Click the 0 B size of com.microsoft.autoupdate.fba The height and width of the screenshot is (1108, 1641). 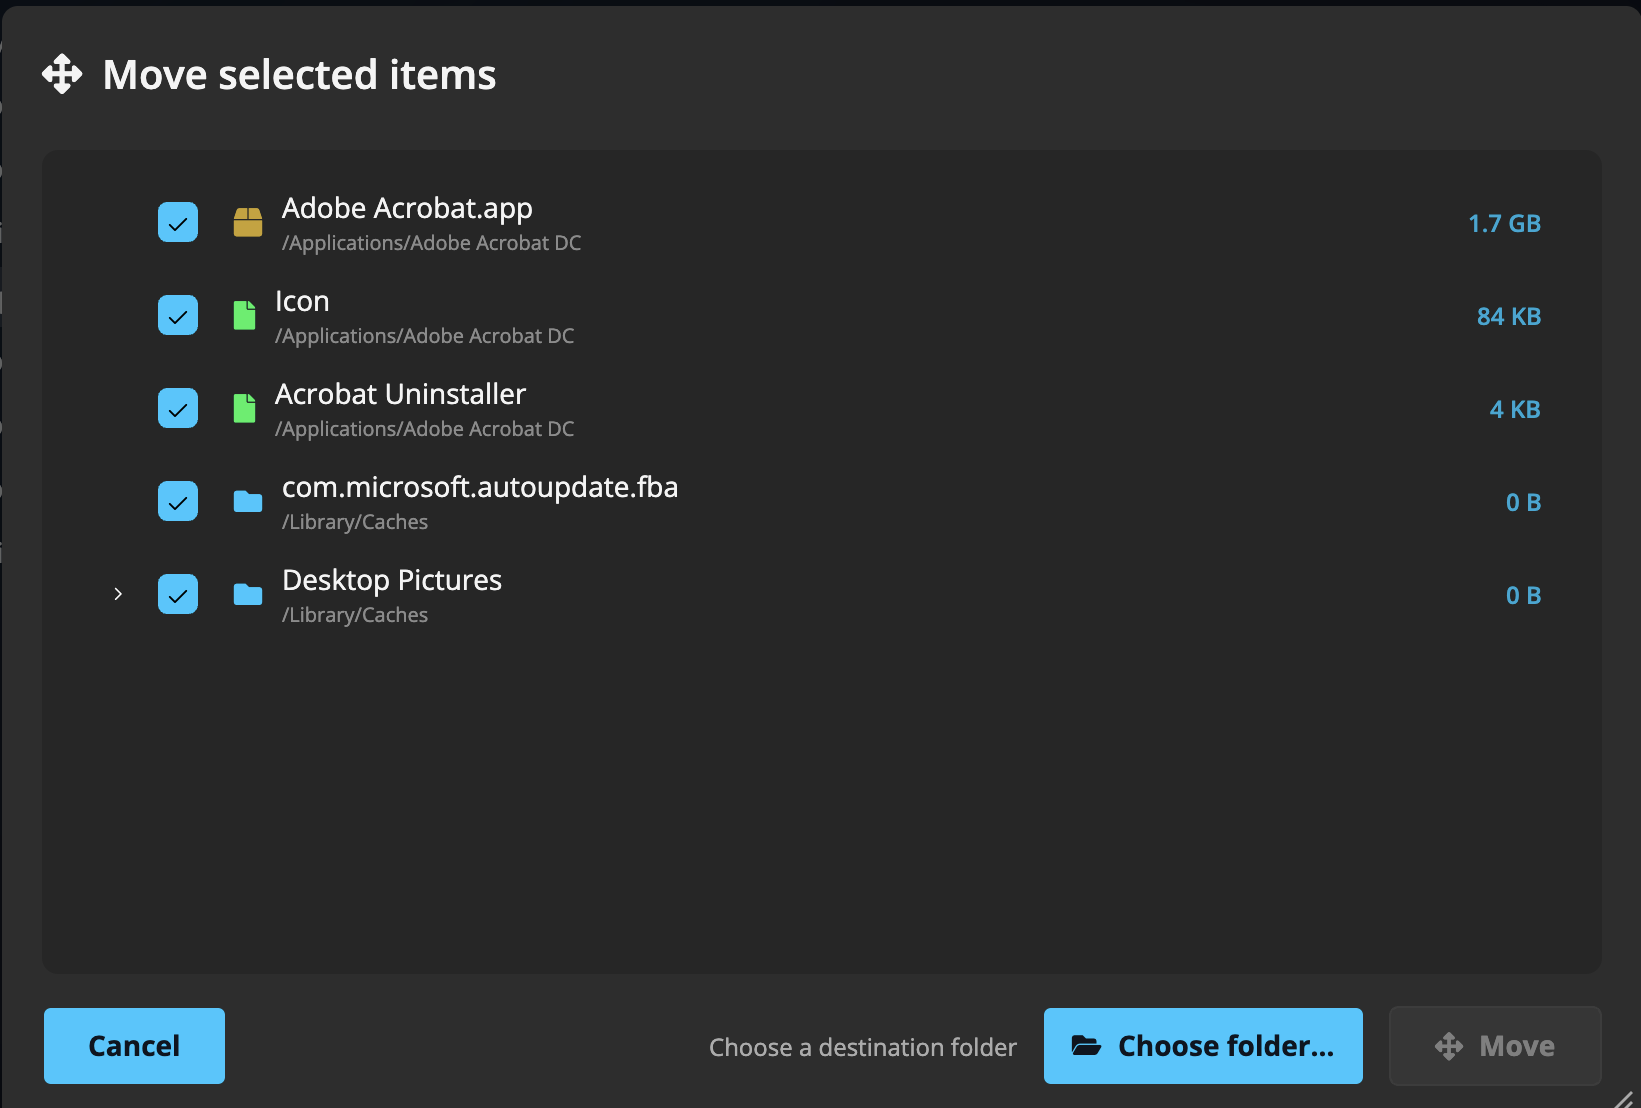click(x=1523, y=502)
